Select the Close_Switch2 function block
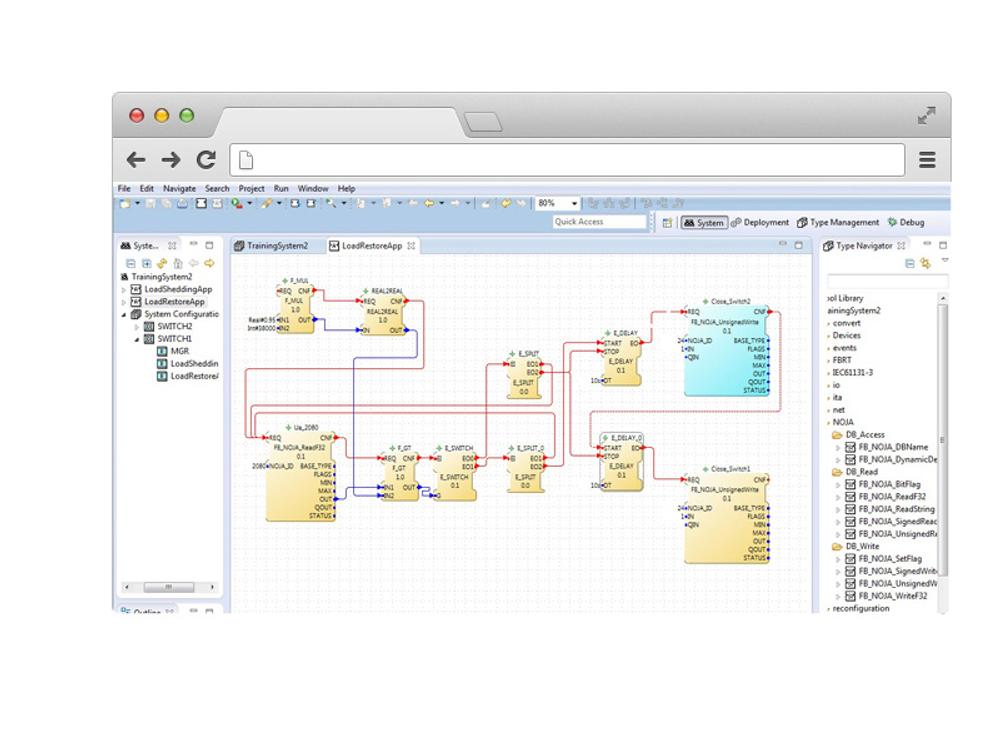 [x=726, y=348]
